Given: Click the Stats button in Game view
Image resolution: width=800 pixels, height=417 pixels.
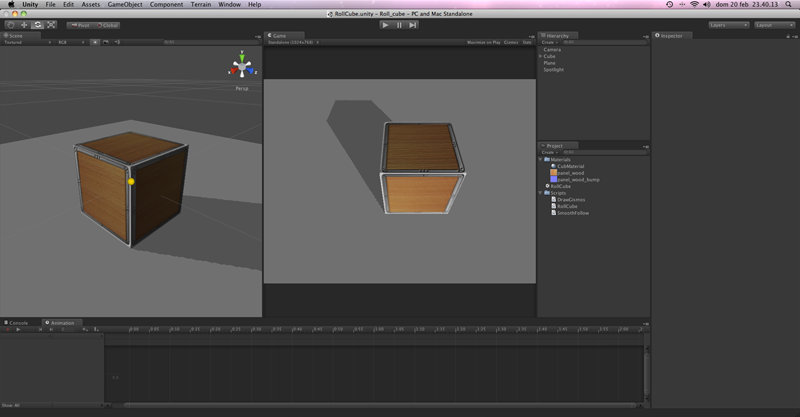Looking at the screenshot, I should point(526,42).
